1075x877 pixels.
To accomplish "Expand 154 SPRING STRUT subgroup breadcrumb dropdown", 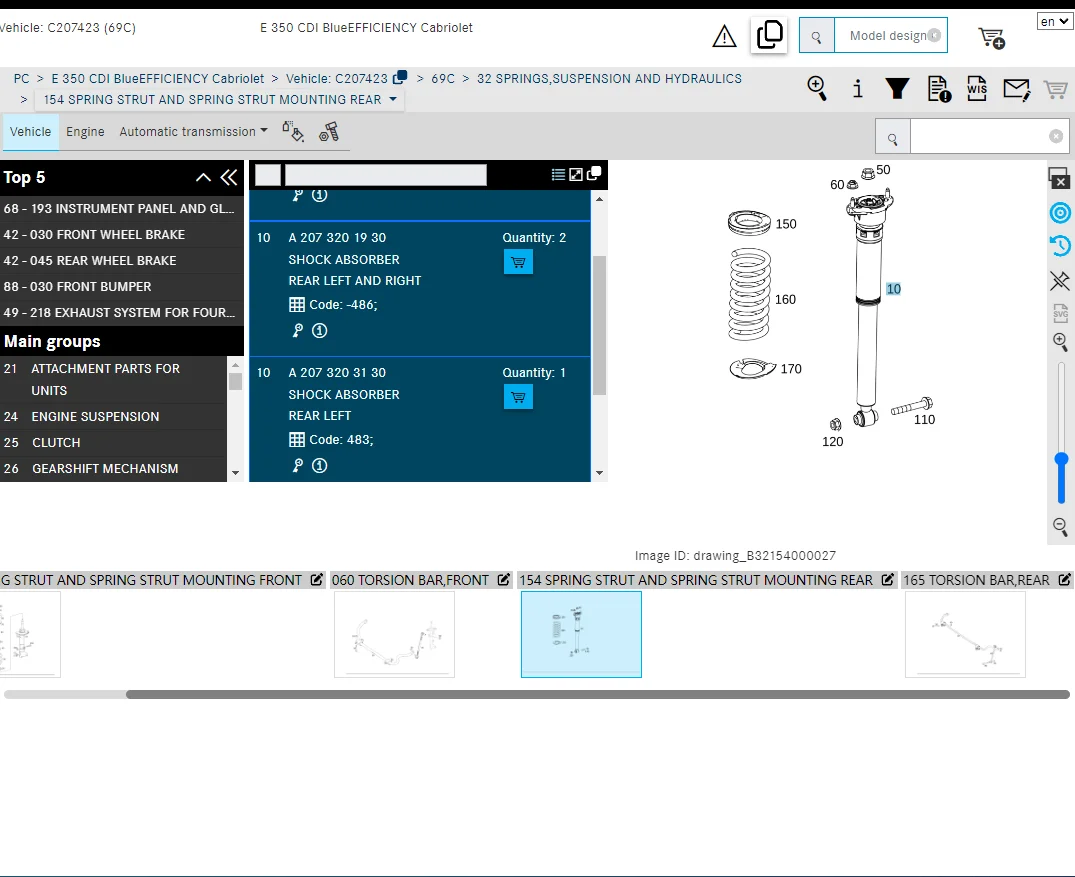I will pyautogui.click(x=393, y=99).
